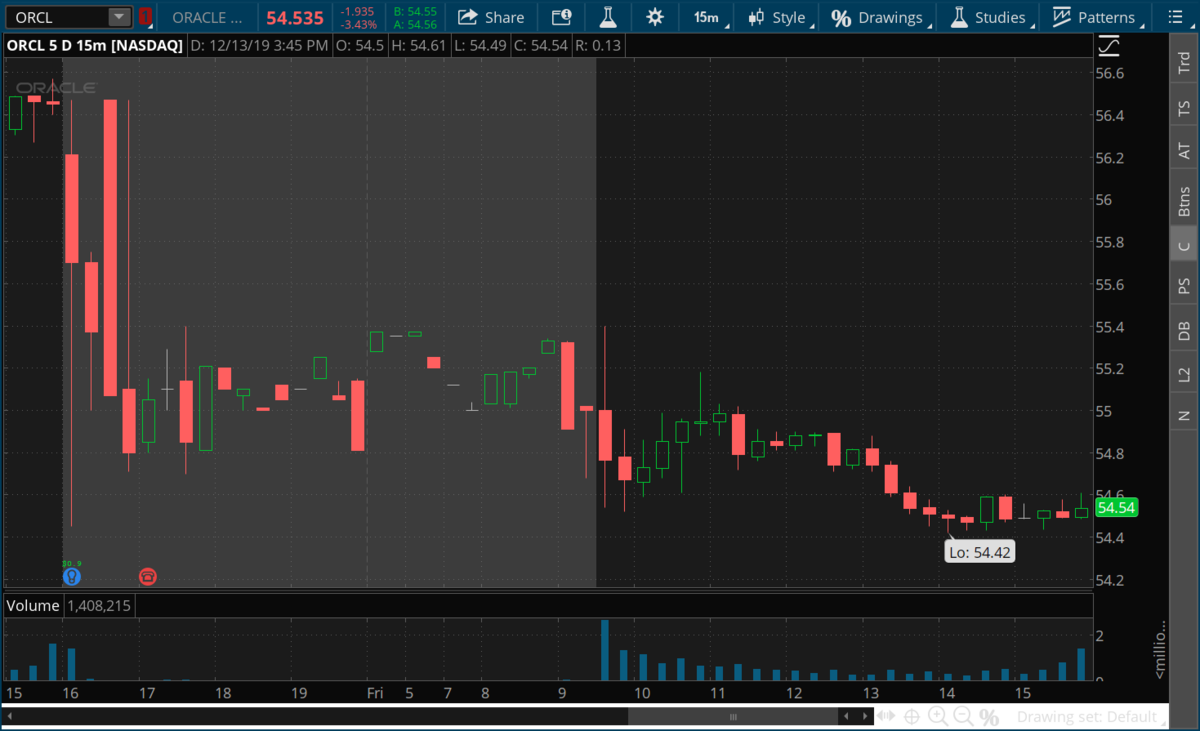Viewport: 1200px width, 731px height.
Task: Click the Share arrow icon
Action: click(467, 17)
